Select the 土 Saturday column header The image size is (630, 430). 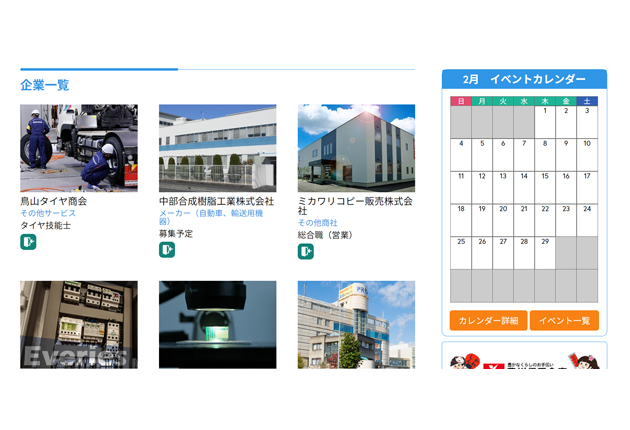click(x=587, y=101)
